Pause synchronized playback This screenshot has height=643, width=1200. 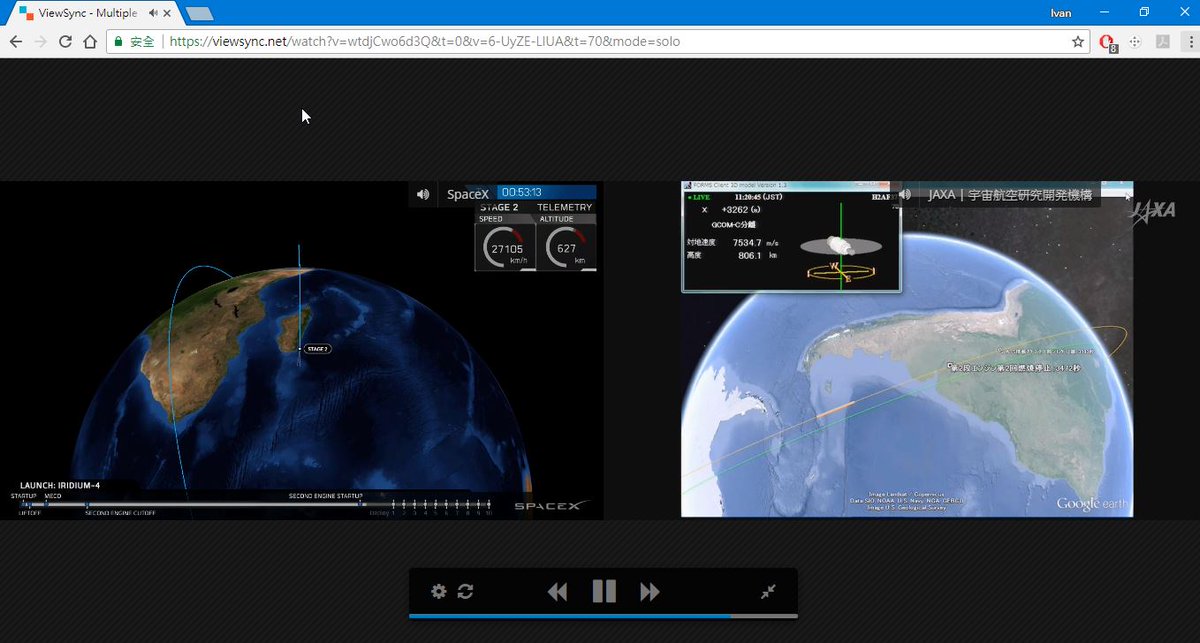604,591
